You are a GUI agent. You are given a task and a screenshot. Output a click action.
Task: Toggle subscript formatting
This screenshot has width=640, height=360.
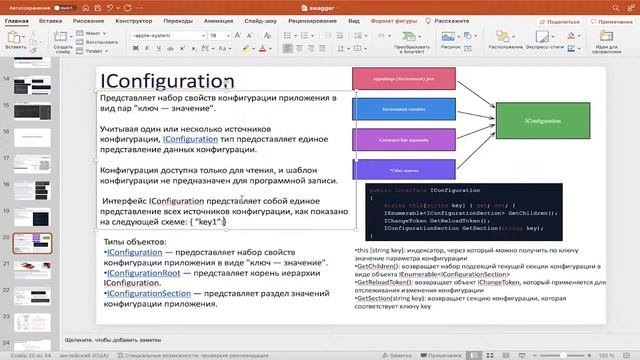coord(194,49)
